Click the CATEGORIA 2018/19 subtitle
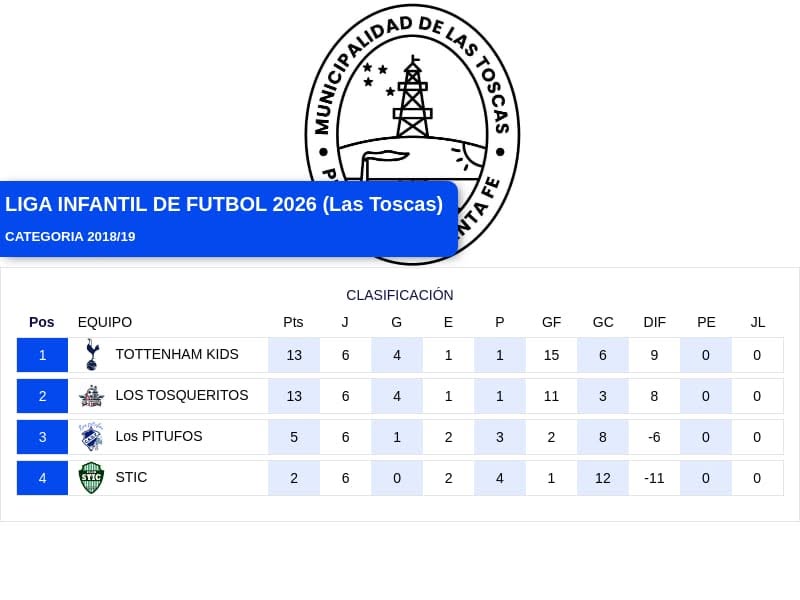The height and width of the screenshot is (600, 800). click(70, 237)
